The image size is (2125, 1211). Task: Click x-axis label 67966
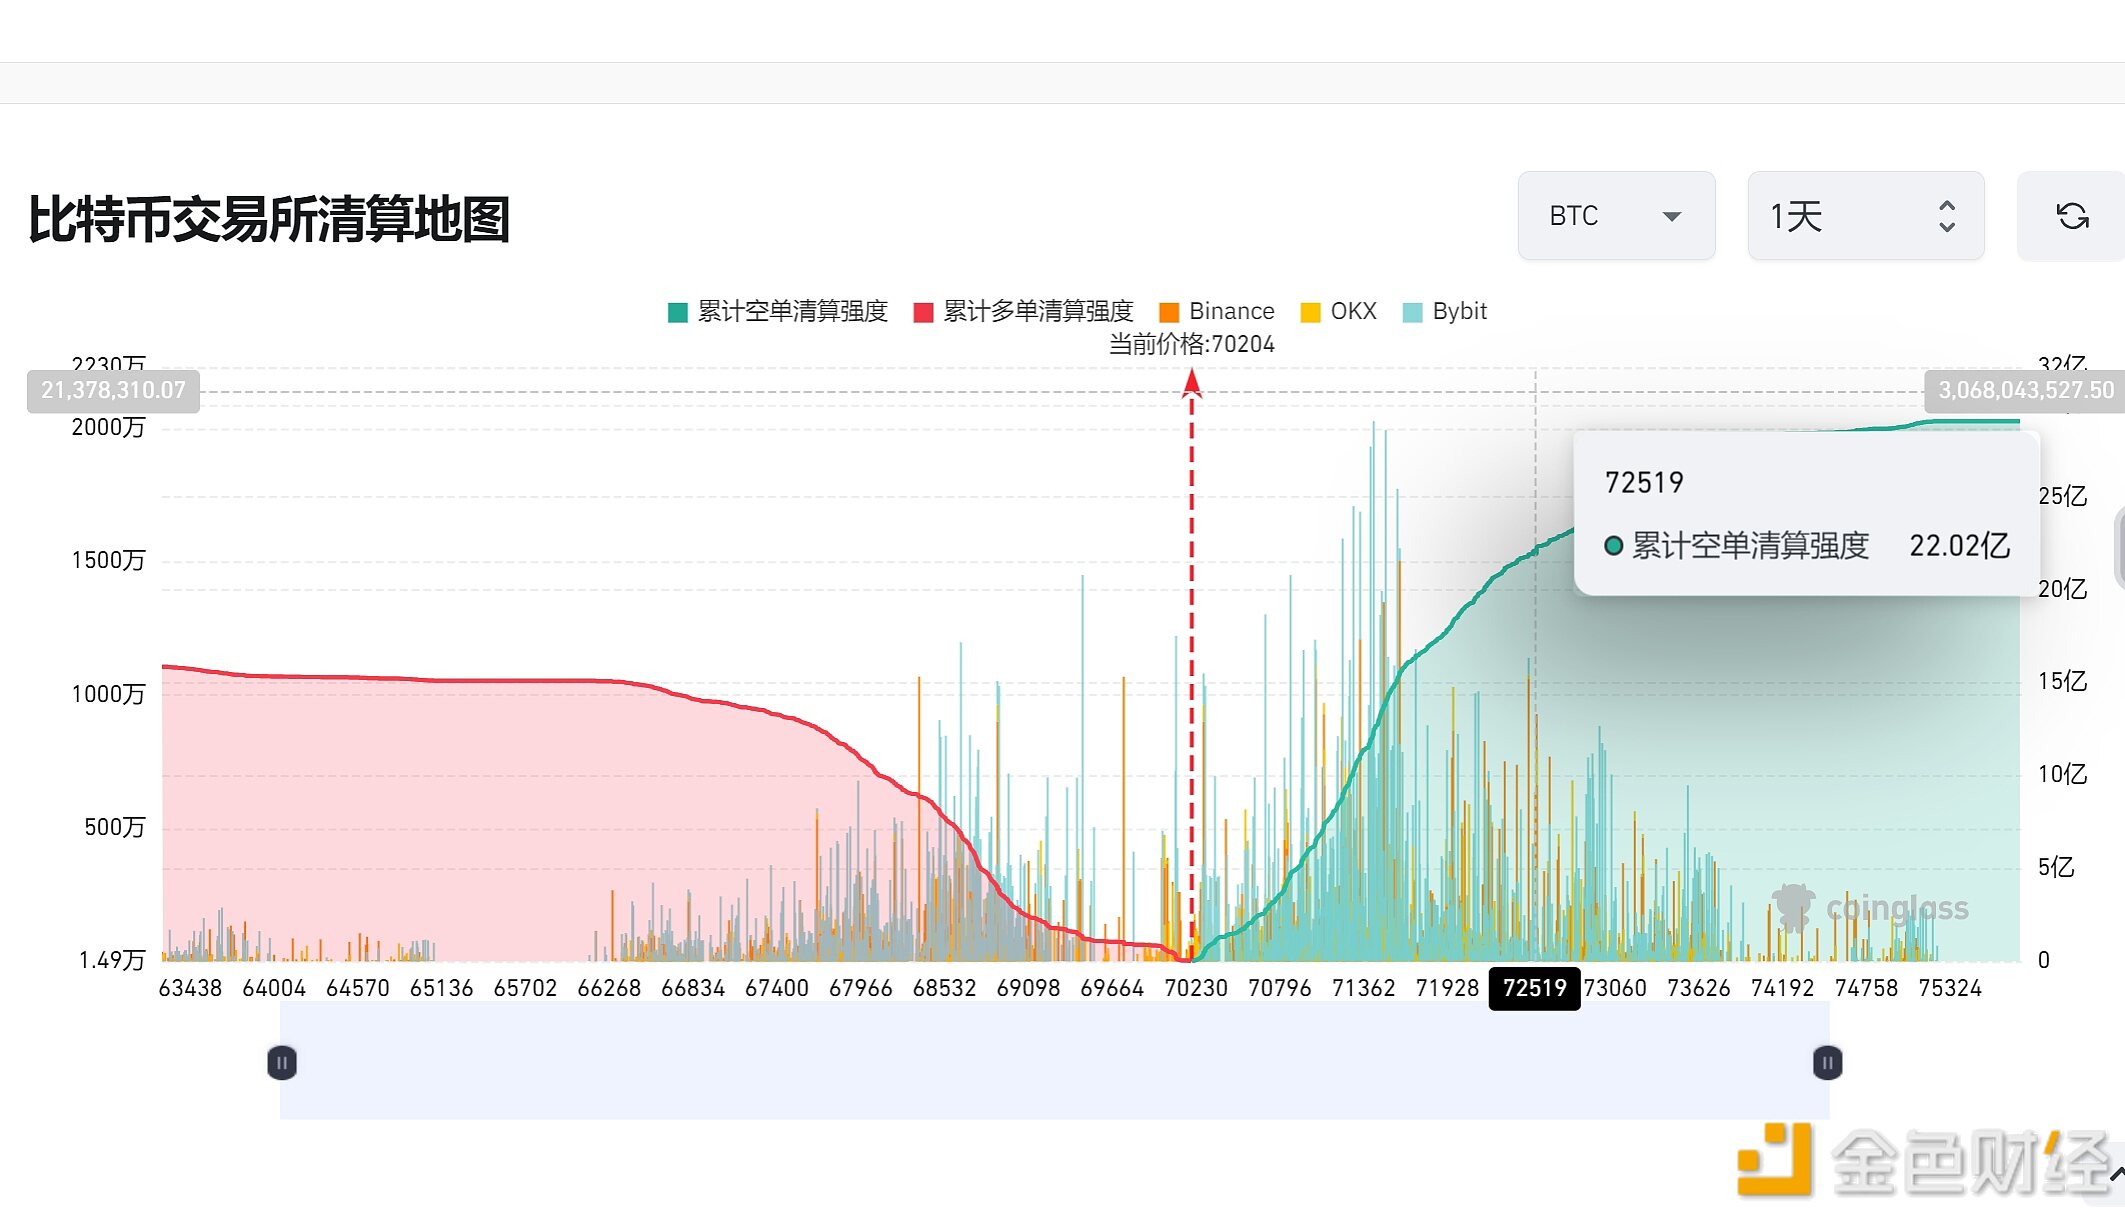point(860,988)
